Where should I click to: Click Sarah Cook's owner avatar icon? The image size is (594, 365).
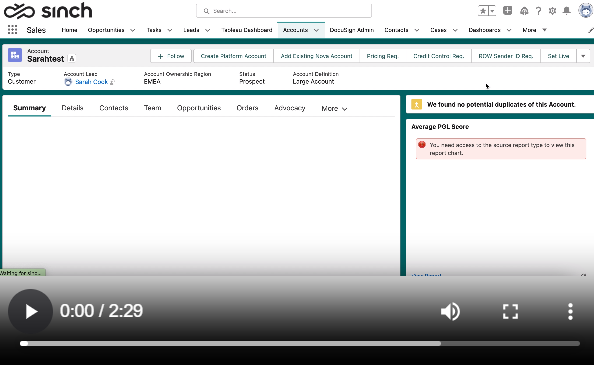(68, 82)
